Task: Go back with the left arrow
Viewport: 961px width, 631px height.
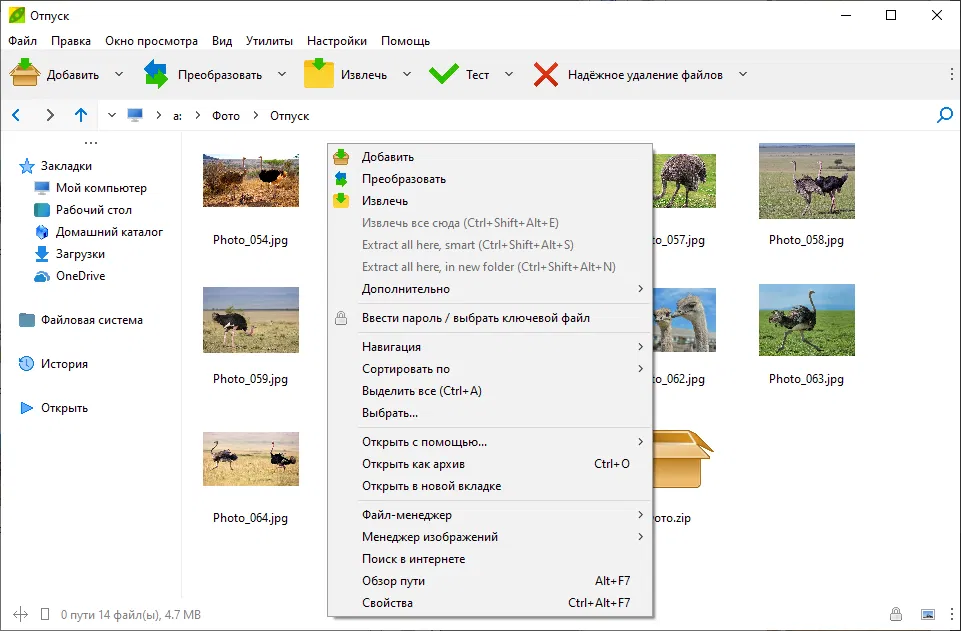Action: pos(17,115)
